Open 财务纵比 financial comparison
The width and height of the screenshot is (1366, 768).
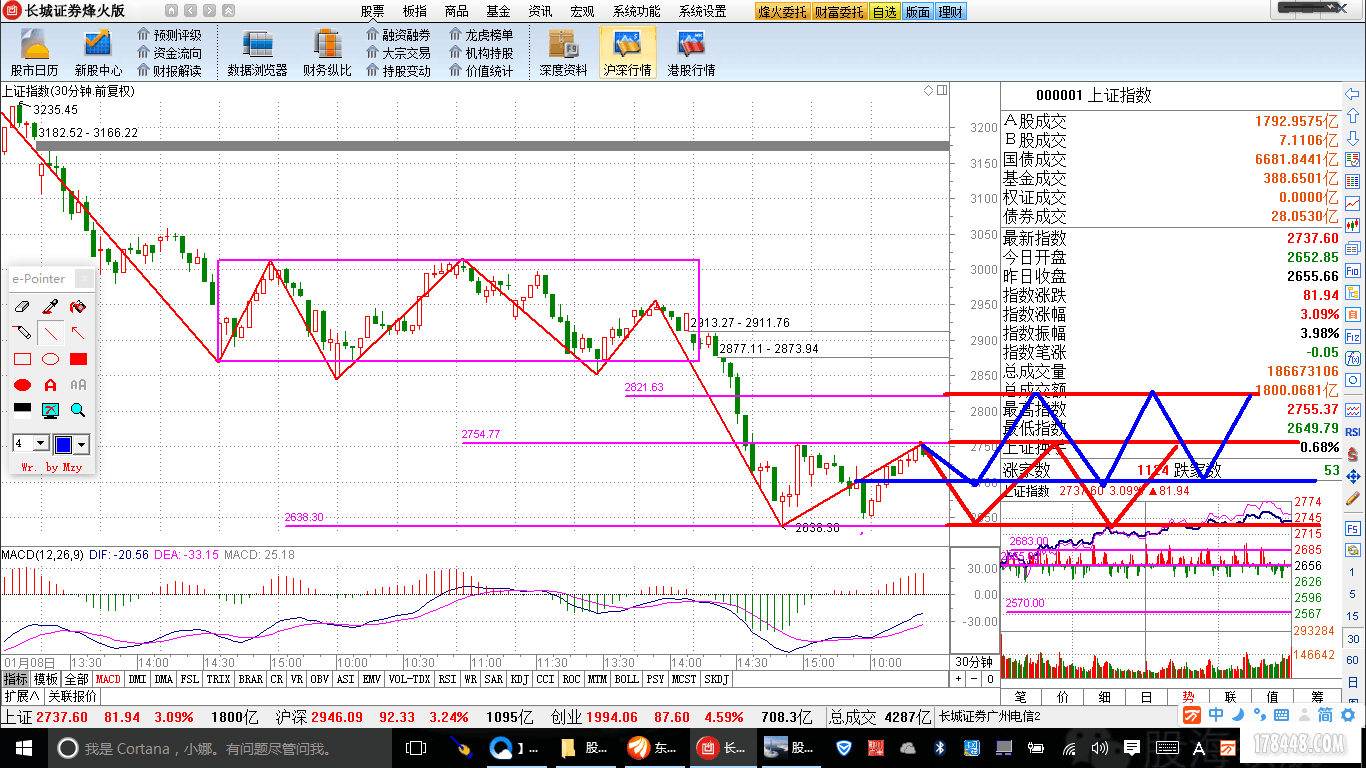pos(327,53)
